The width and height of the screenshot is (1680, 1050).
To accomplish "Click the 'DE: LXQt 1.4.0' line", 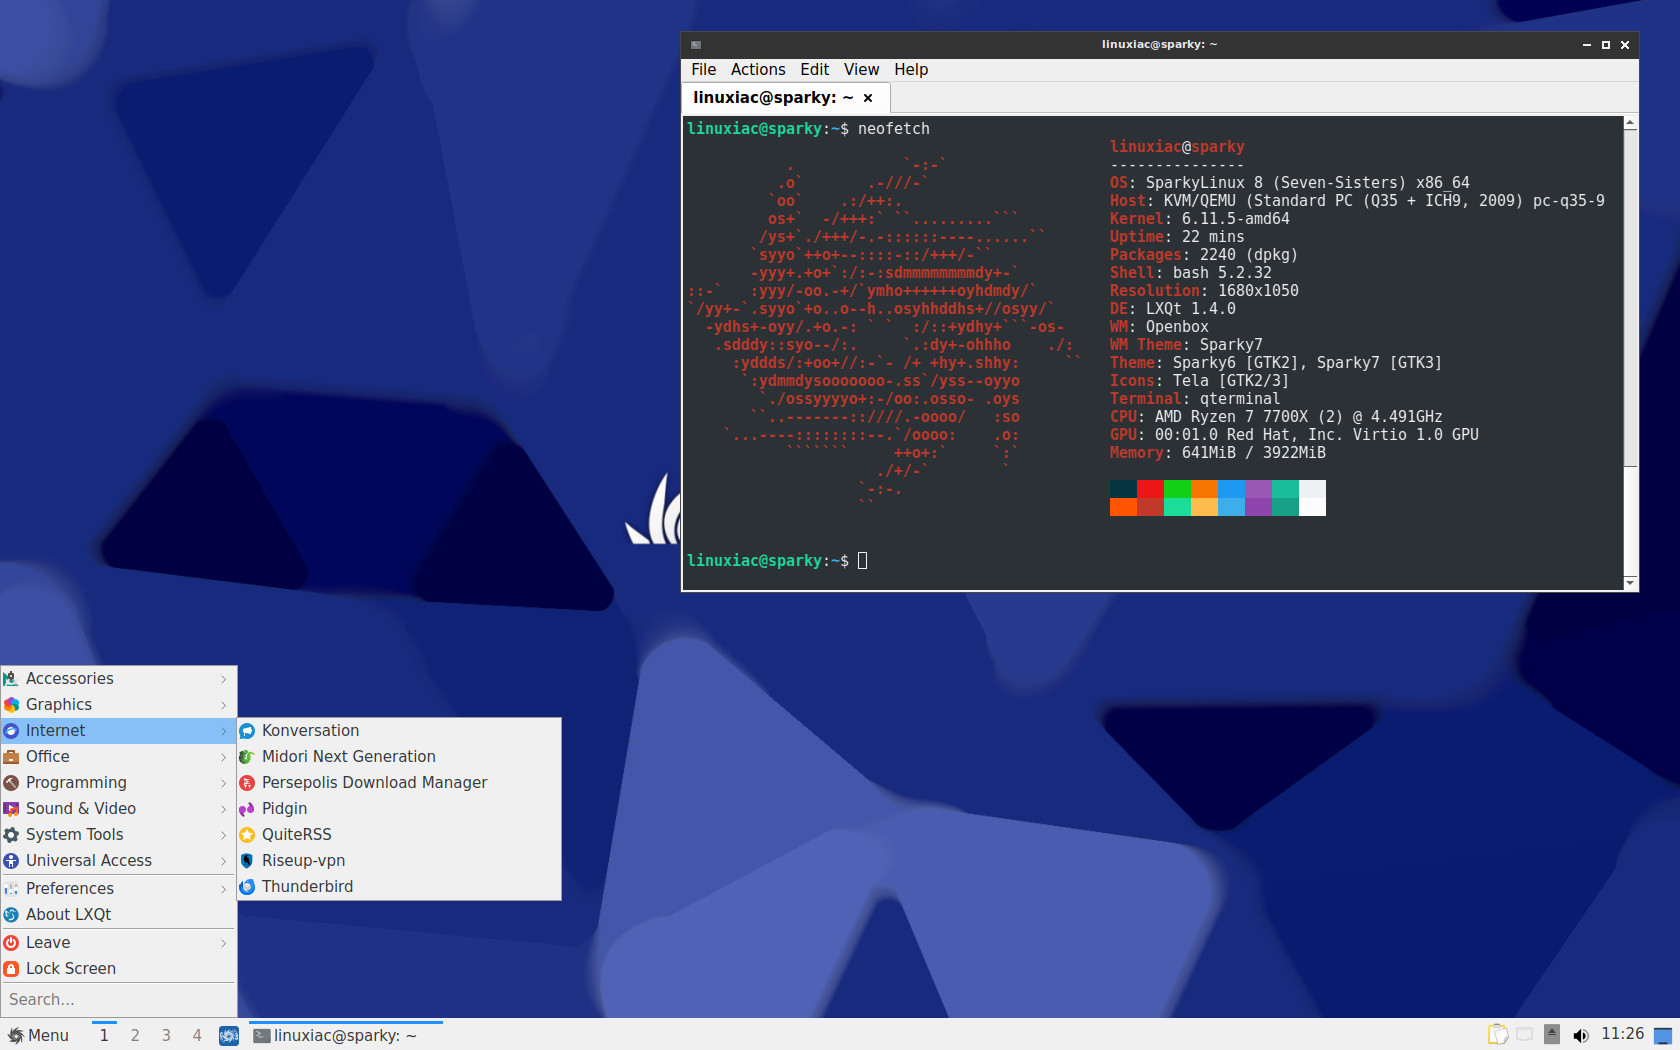I will pyautogui.click(x=1173, y=309).
